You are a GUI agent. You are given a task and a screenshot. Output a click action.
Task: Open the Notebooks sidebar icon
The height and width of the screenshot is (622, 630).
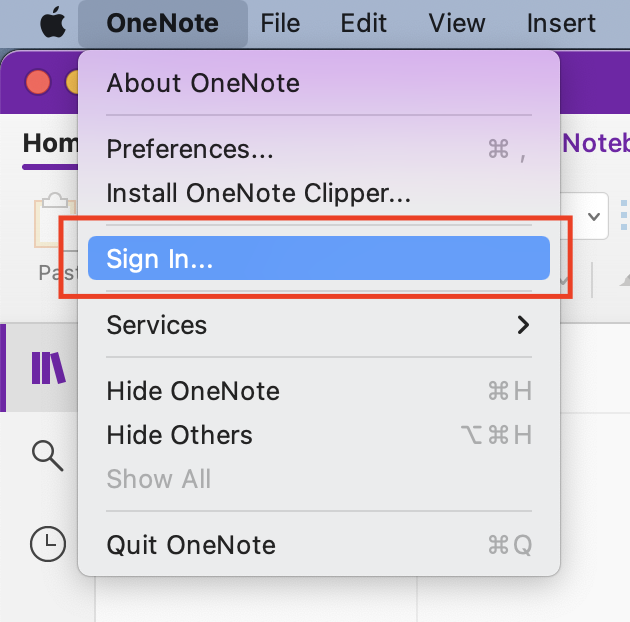point(48,368)
